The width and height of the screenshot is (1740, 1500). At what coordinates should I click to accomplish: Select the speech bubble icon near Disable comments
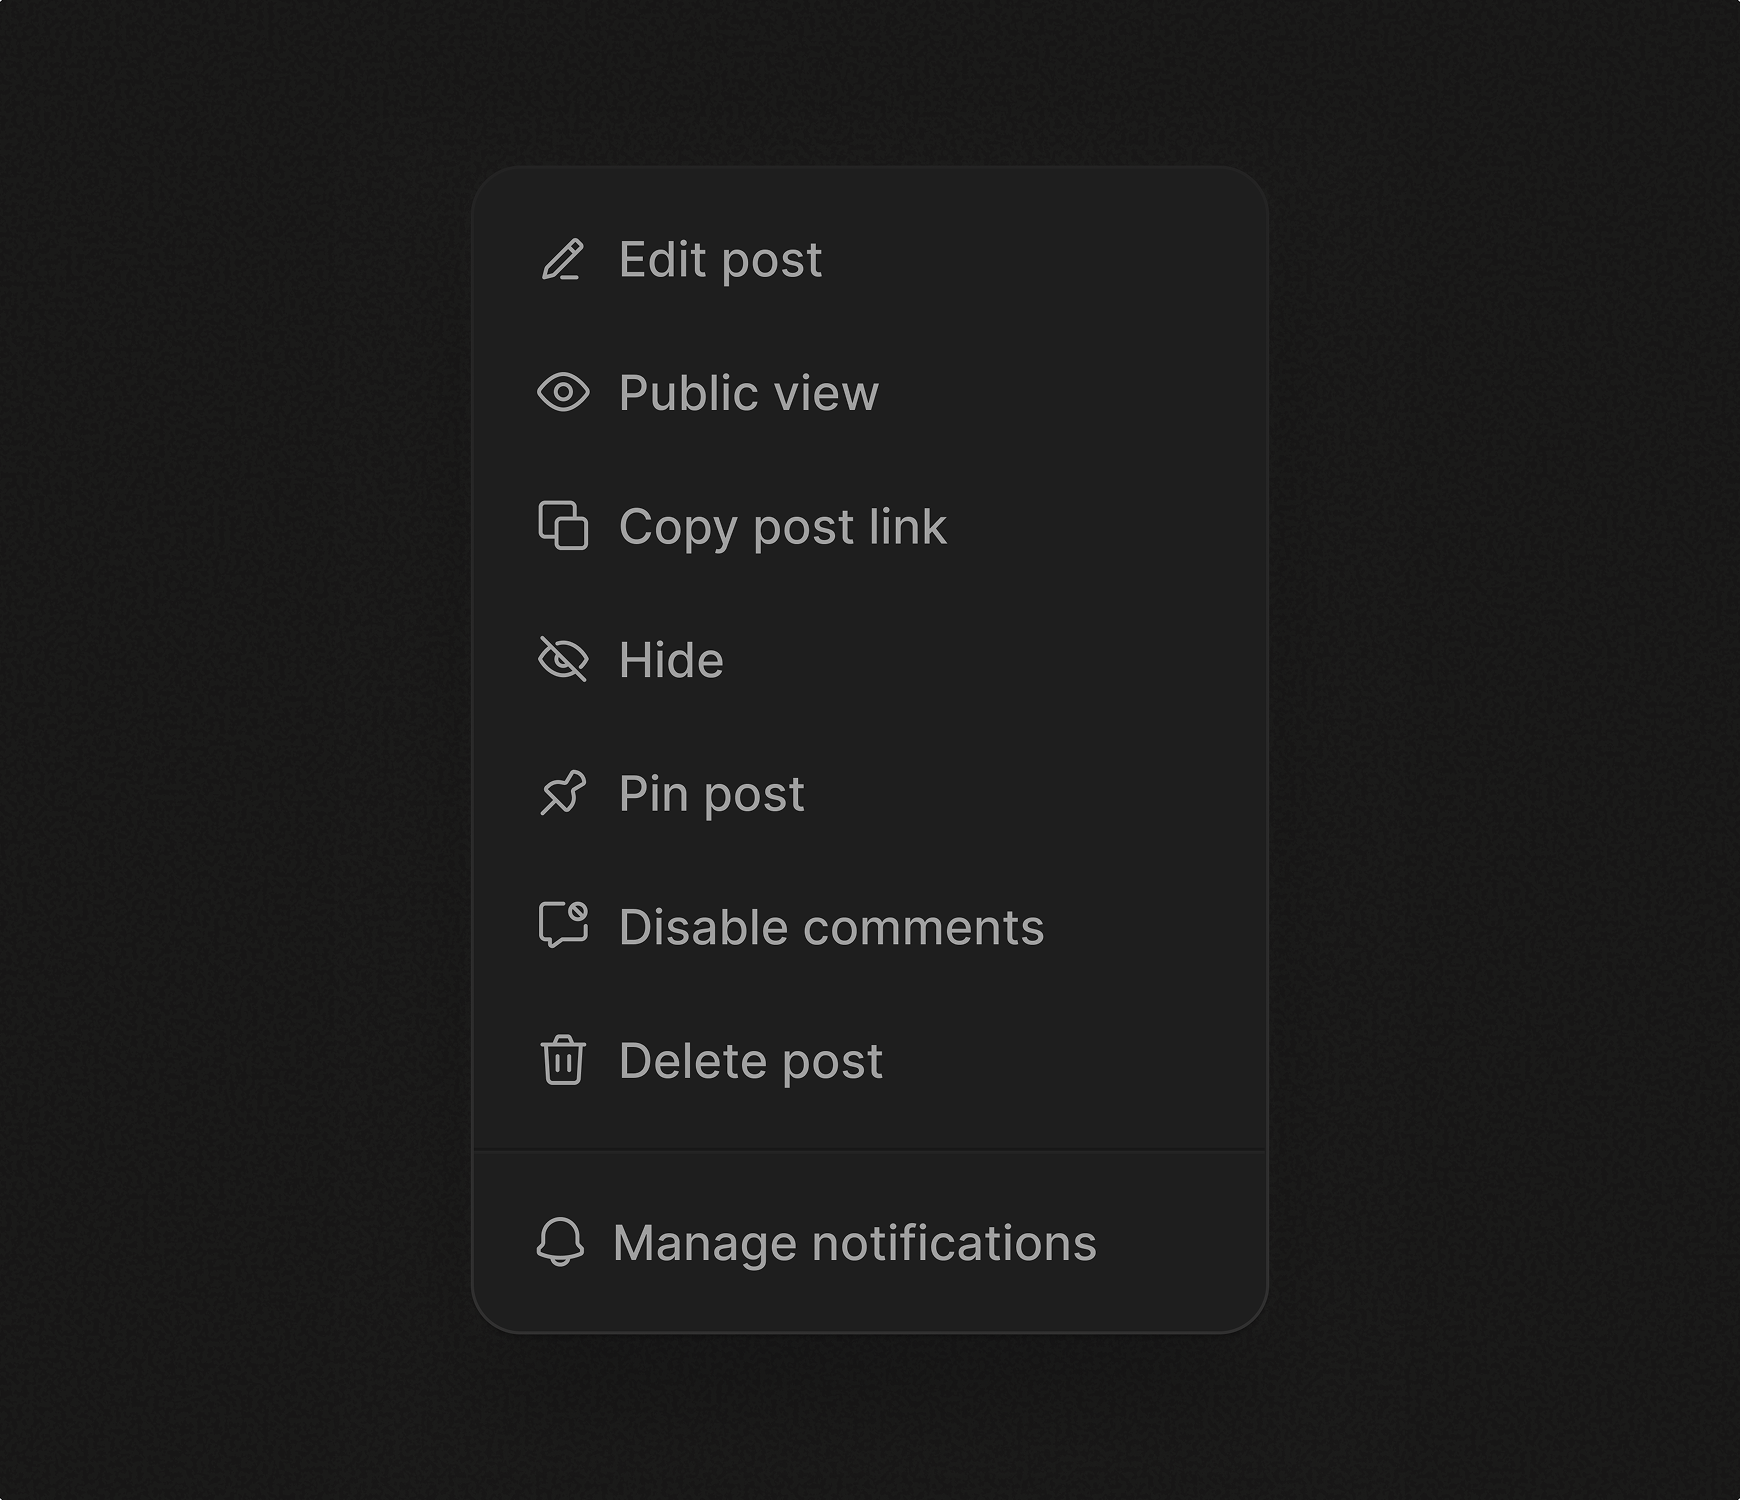pos(564,927)
